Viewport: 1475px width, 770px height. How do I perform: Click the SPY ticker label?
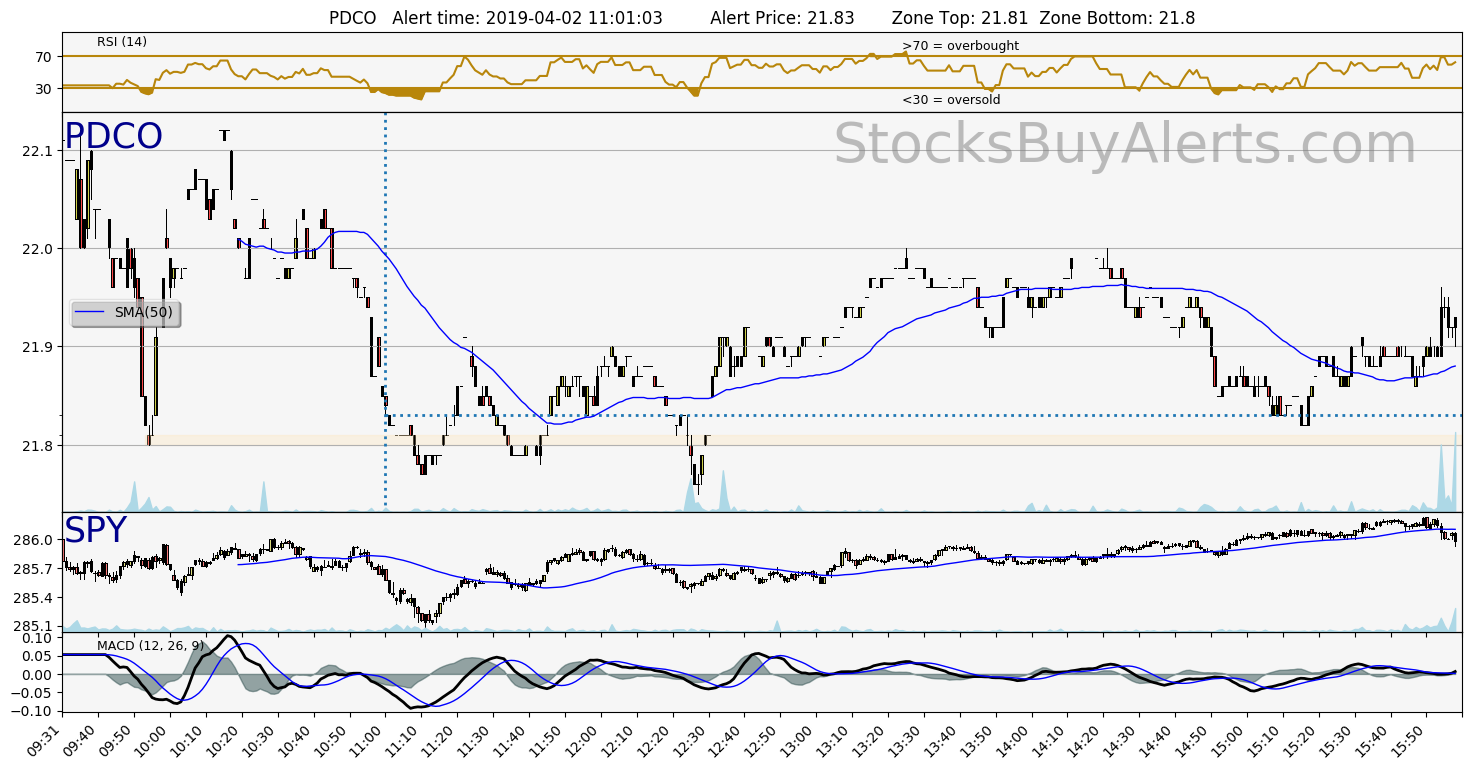tap(95, 530)
